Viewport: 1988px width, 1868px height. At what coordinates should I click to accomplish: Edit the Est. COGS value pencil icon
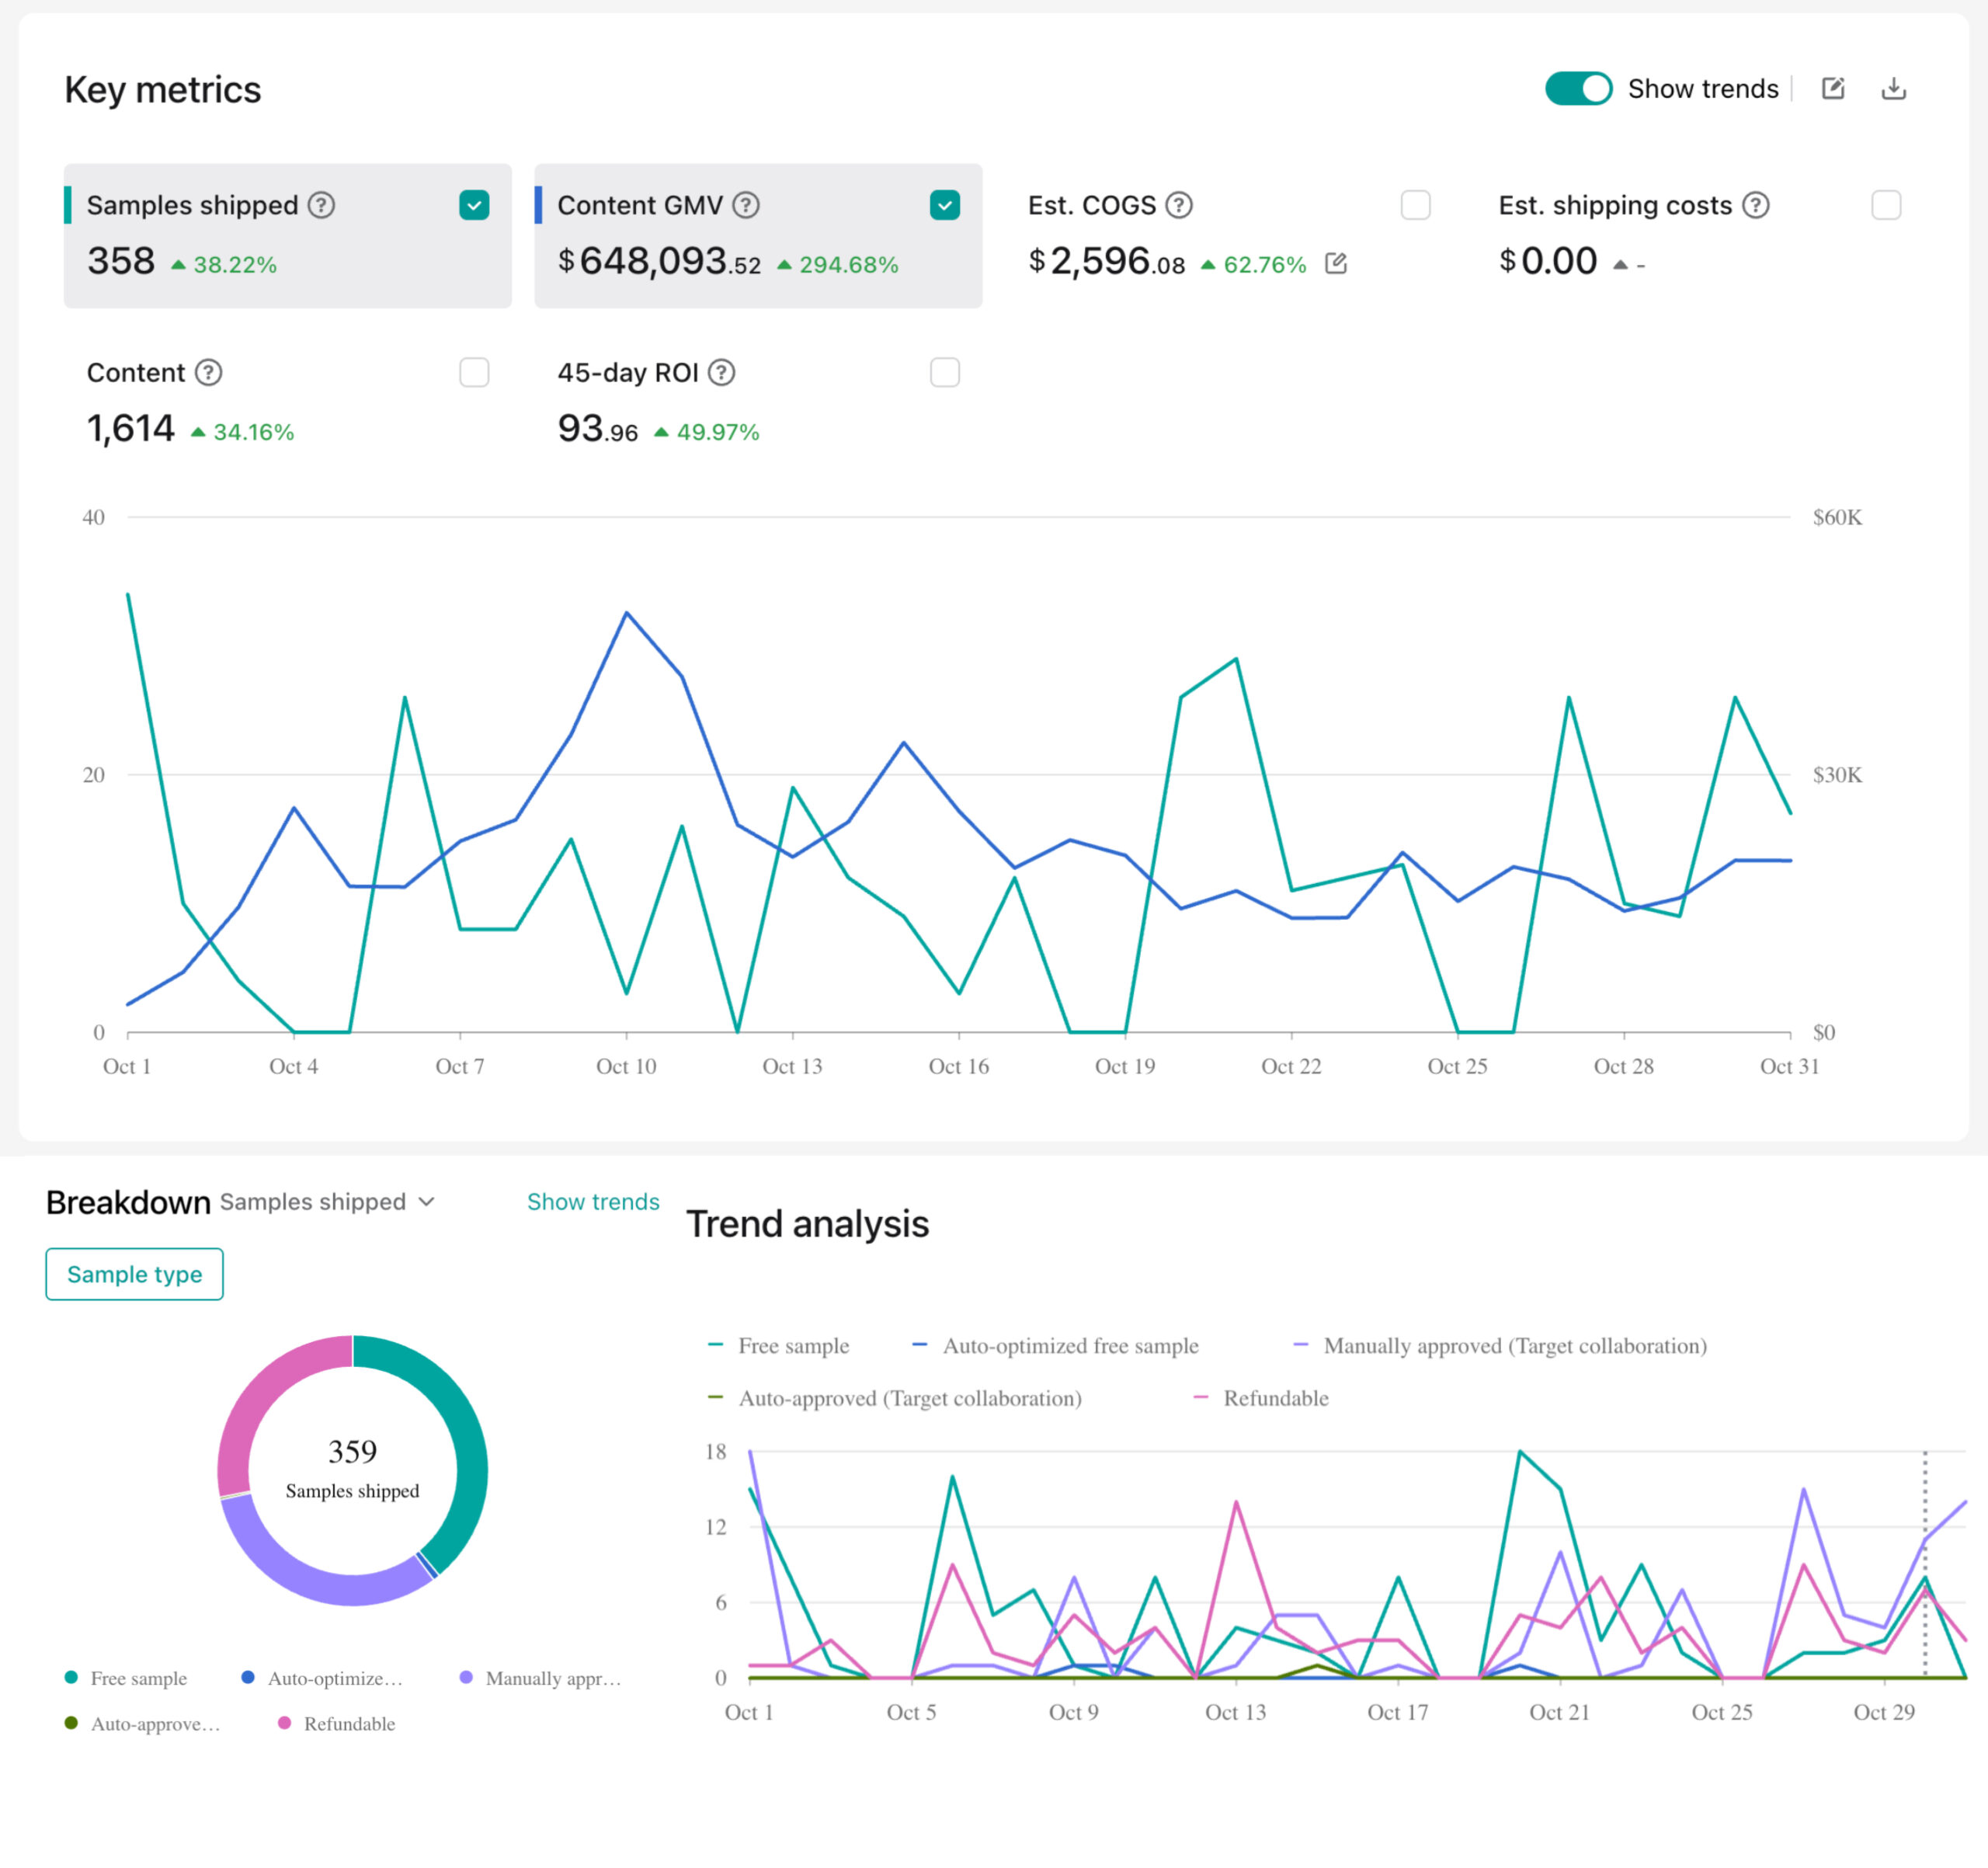[x=1335, y=264]
